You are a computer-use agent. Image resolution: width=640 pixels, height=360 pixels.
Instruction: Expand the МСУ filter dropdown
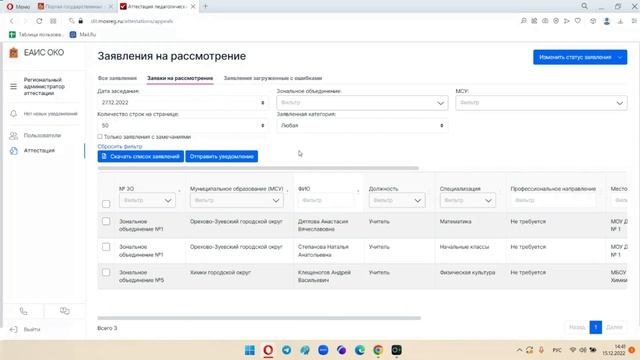click(x=541, y=103)
